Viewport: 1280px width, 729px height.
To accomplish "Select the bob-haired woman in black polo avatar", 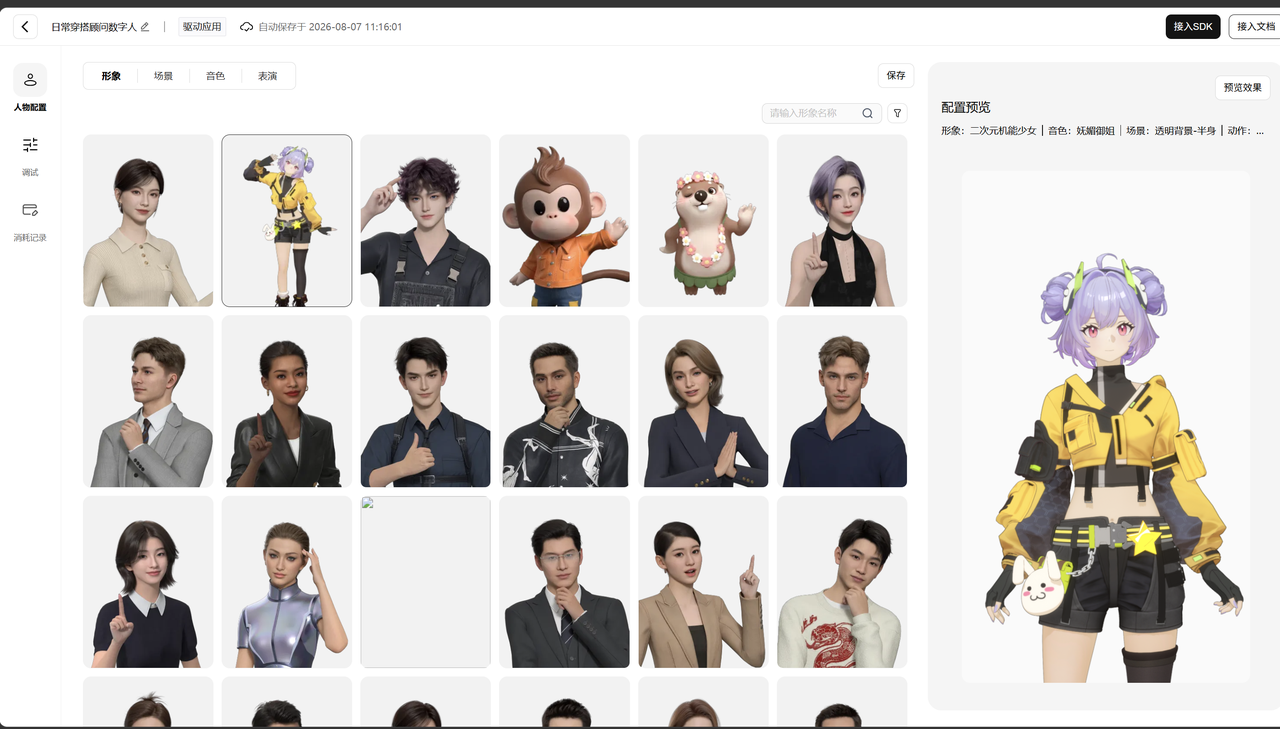I will tap(148, 582).
